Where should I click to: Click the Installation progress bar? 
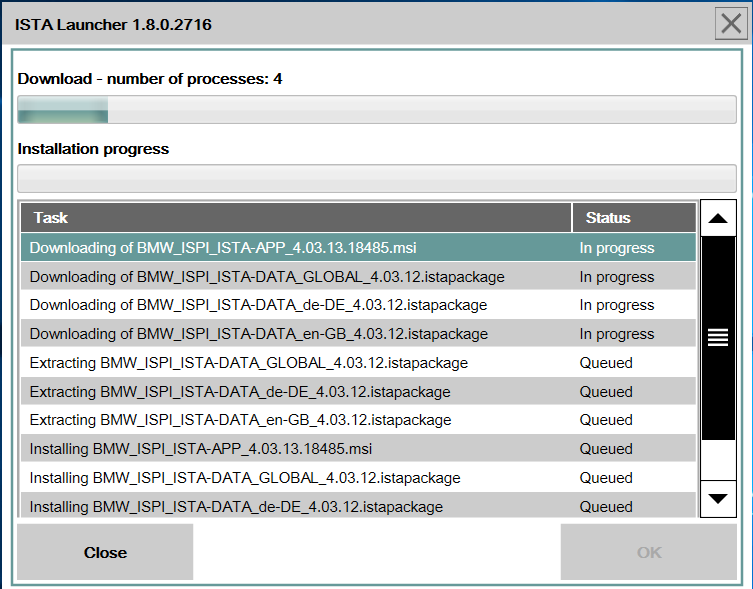377,179
